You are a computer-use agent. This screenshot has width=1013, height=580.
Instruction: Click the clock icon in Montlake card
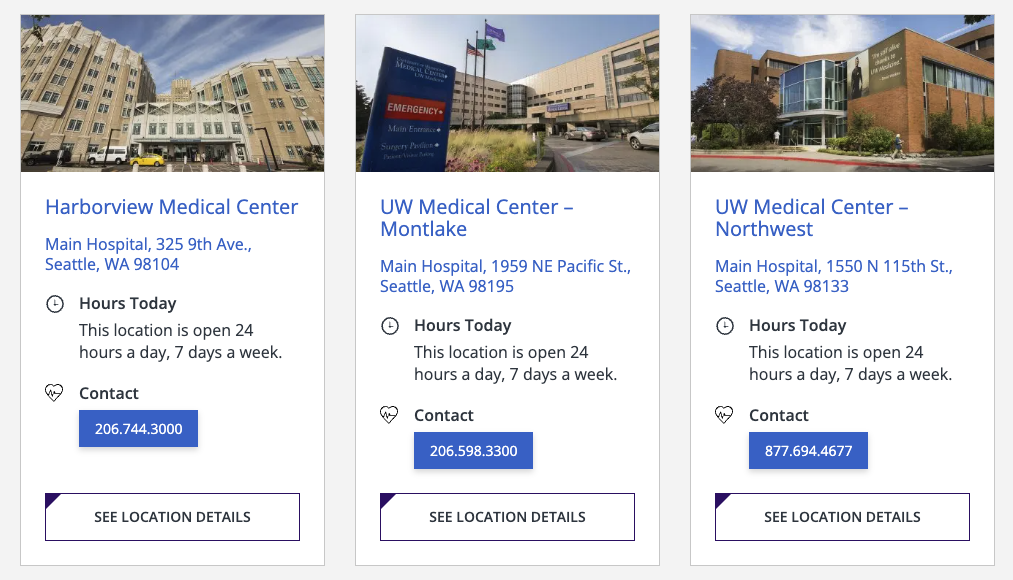pyautogui.click(x=390, y=326)
